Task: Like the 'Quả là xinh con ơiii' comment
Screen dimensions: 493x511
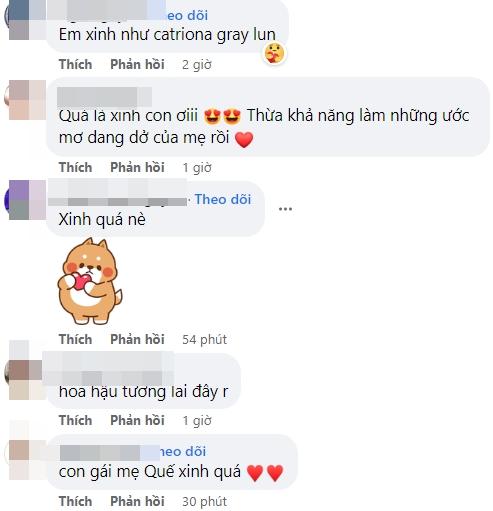Action: [75, 167]
